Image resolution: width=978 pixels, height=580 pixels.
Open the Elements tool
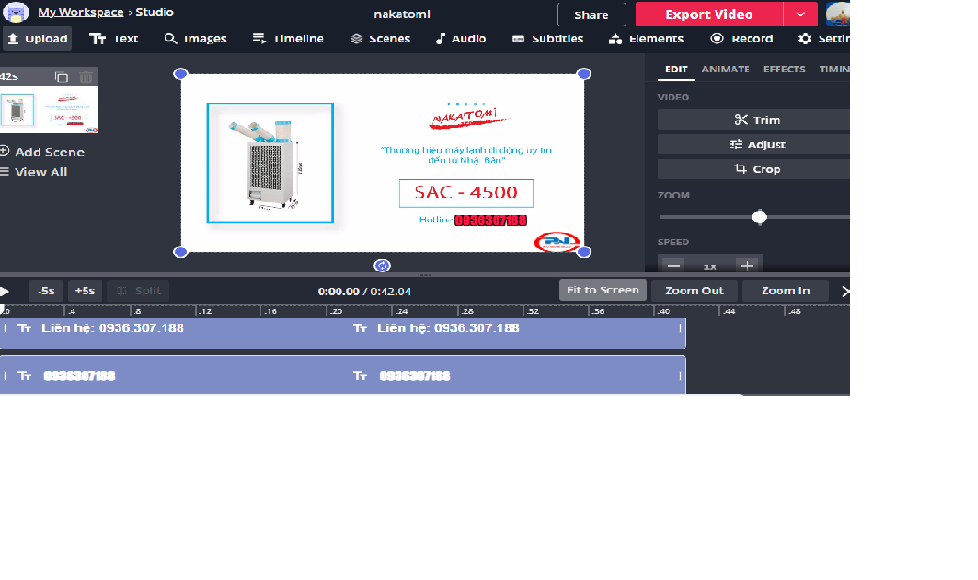tap(646, 39)
